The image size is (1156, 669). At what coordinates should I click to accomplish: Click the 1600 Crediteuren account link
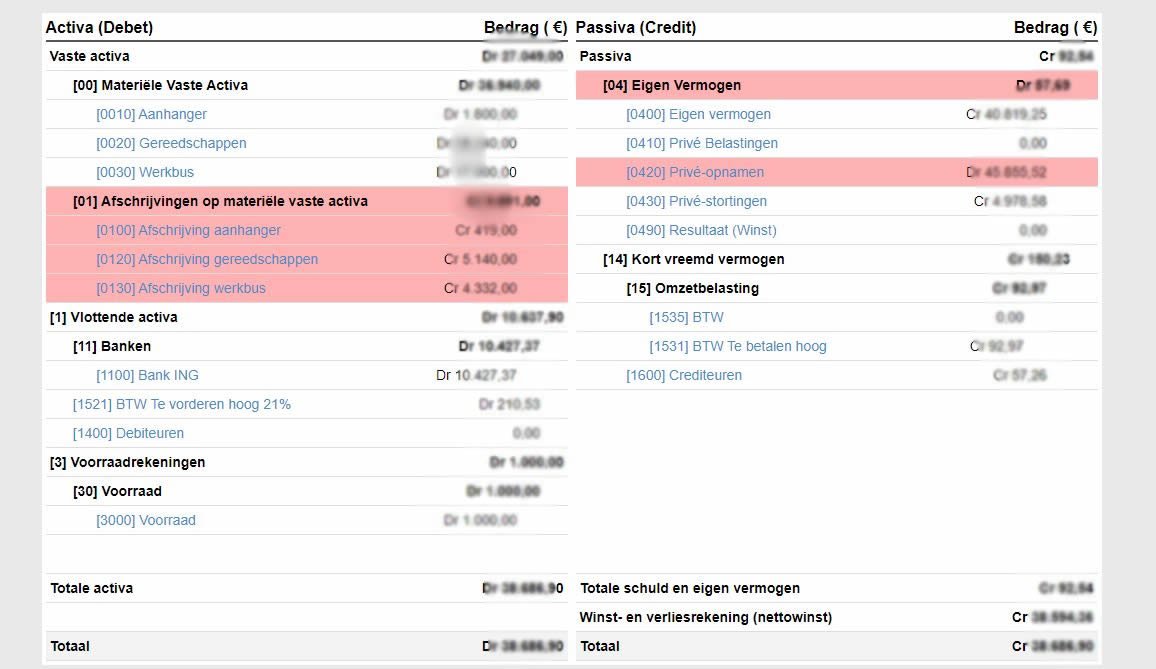point(684,375)
